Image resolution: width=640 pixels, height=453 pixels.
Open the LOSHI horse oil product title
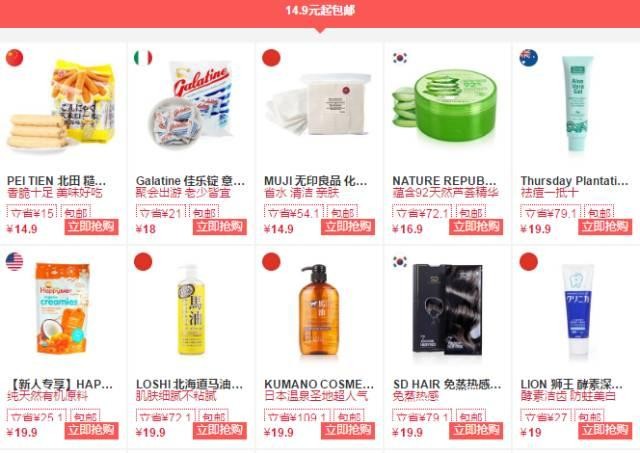[x=189, y=384]
